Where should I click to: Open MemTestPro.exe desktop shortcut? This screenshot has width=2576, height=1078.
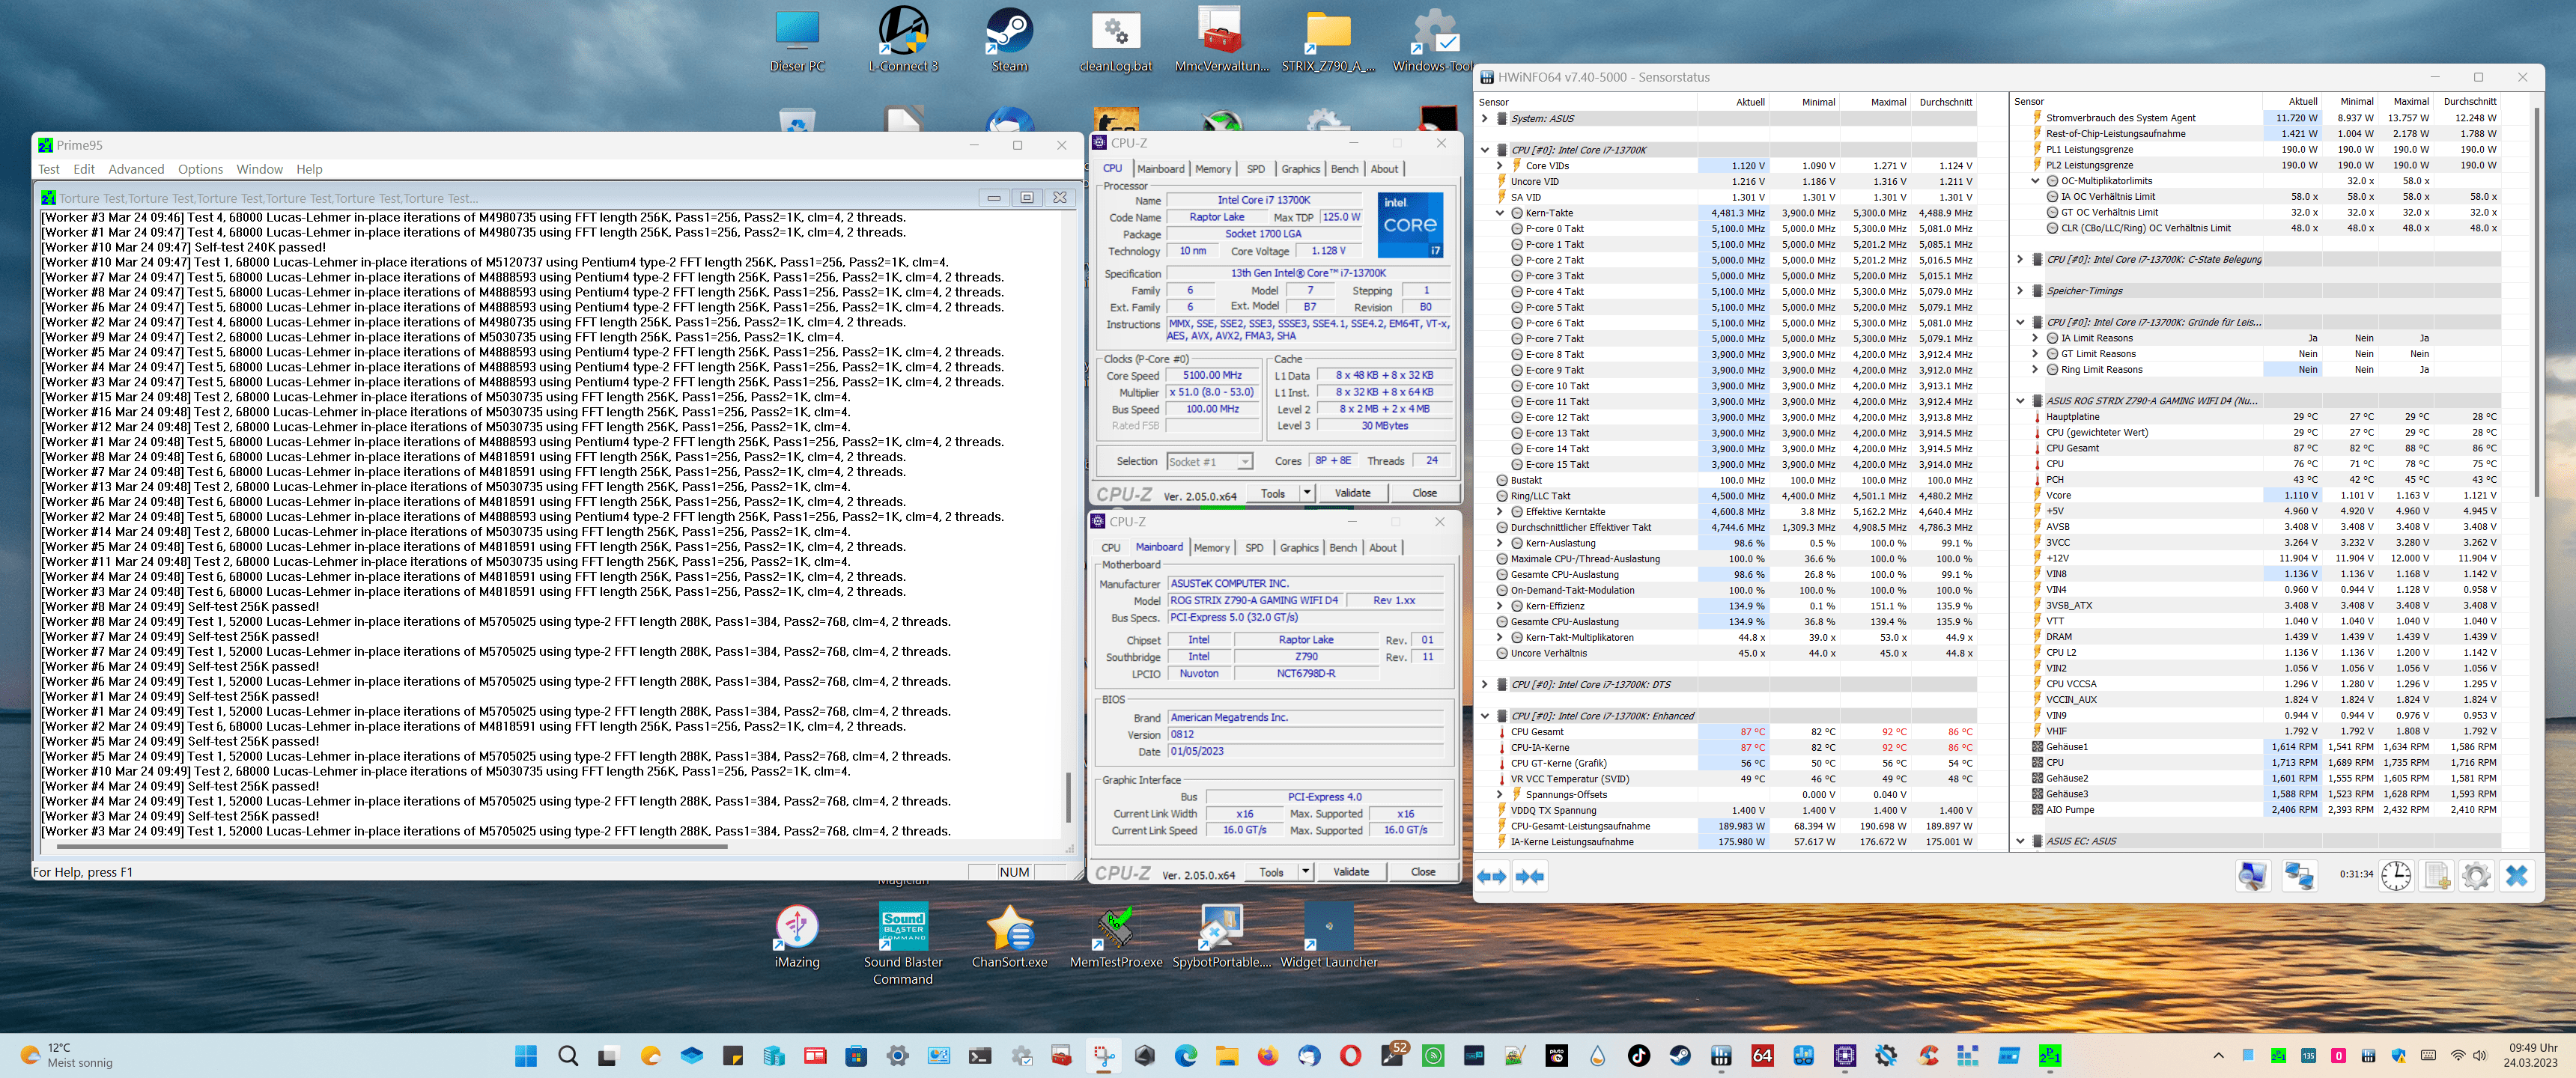1116,936
